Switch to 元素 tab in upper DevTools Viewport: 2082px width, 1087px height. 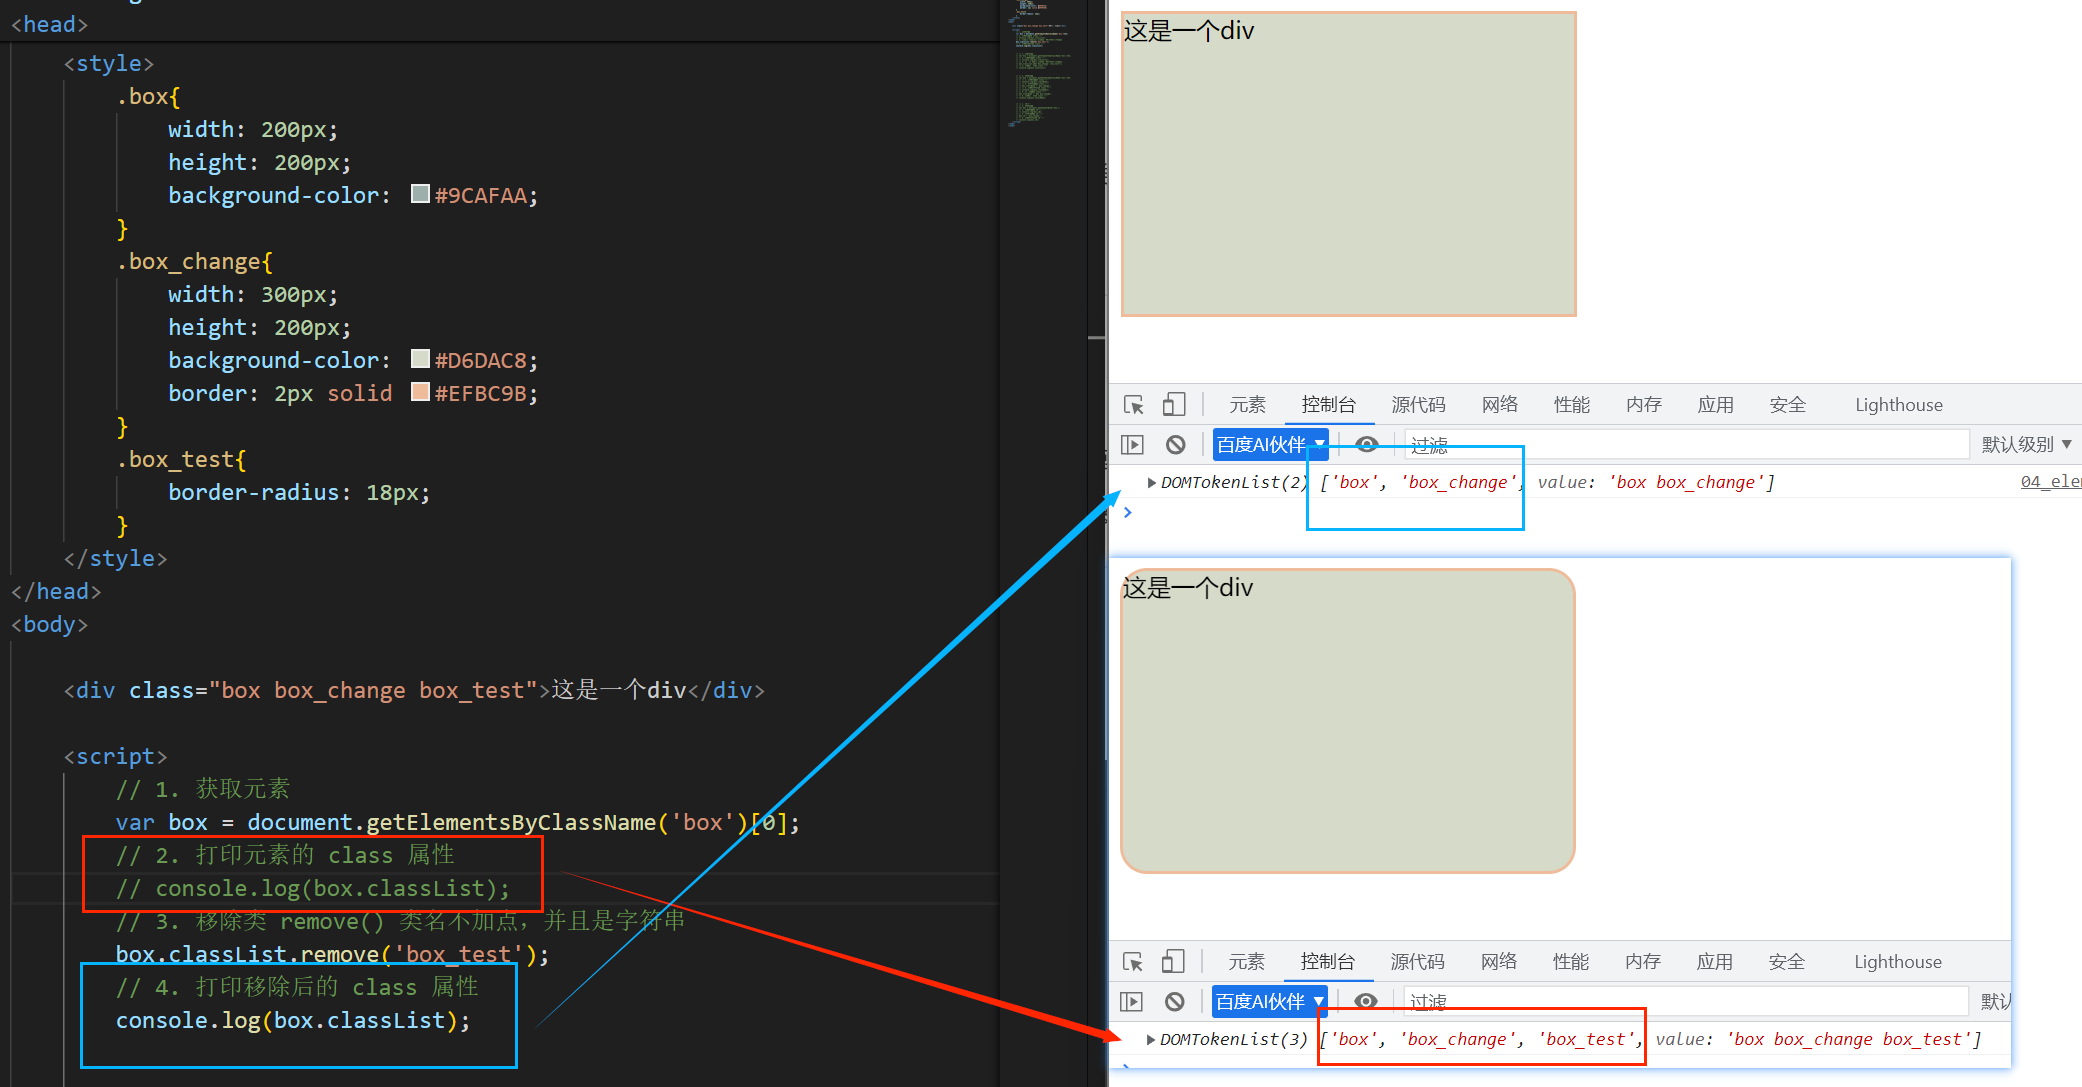tap(1247, 405)
